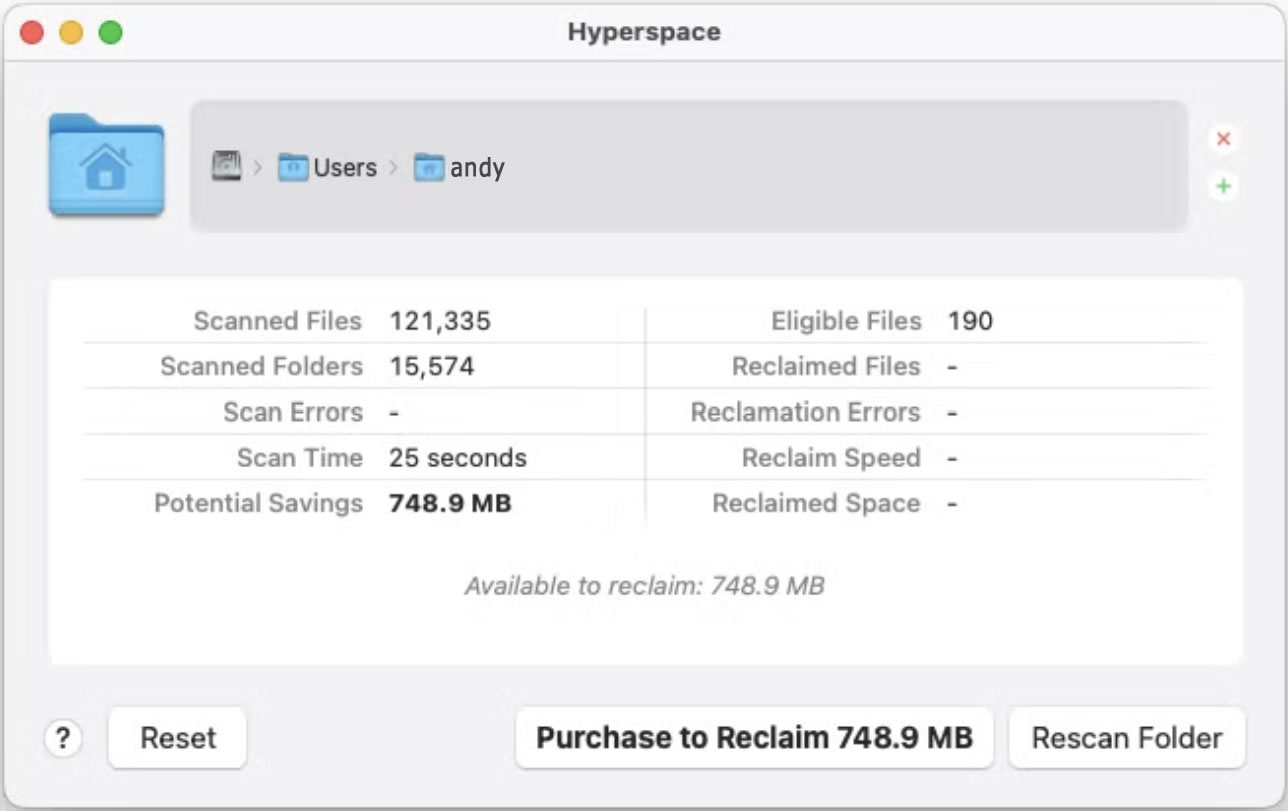
Task: Zoom window with green traffic light
Action: [110, 33]
